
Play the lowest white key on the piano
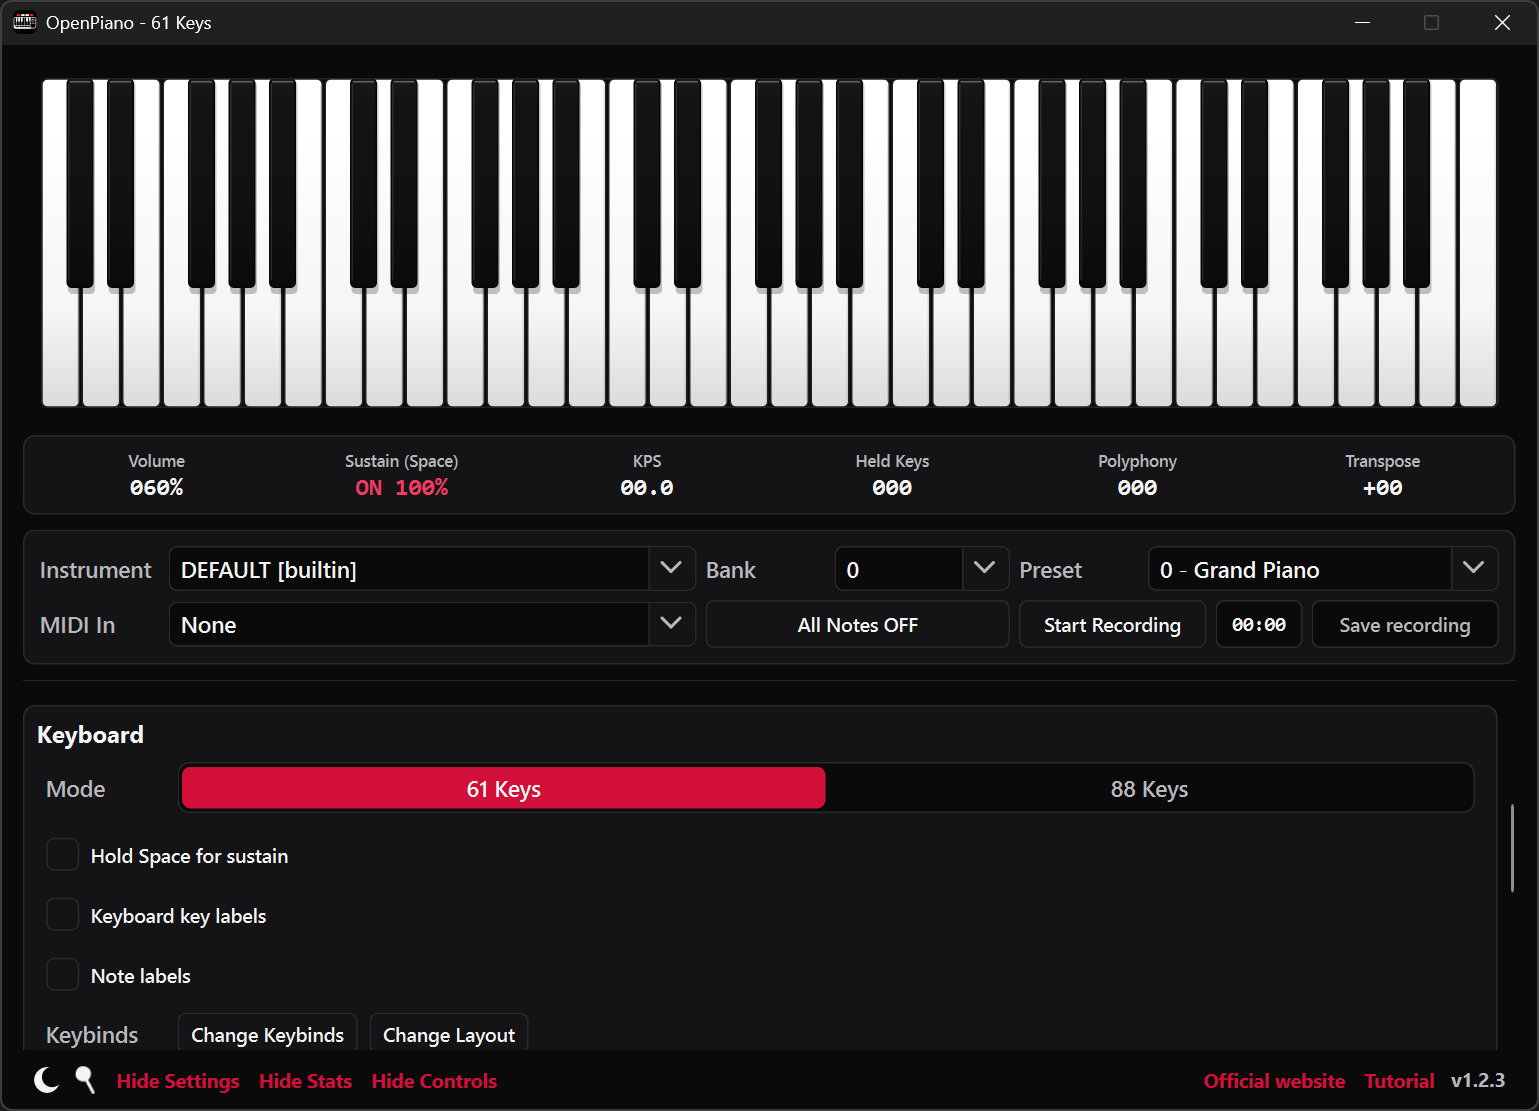(x=60, y=345)
